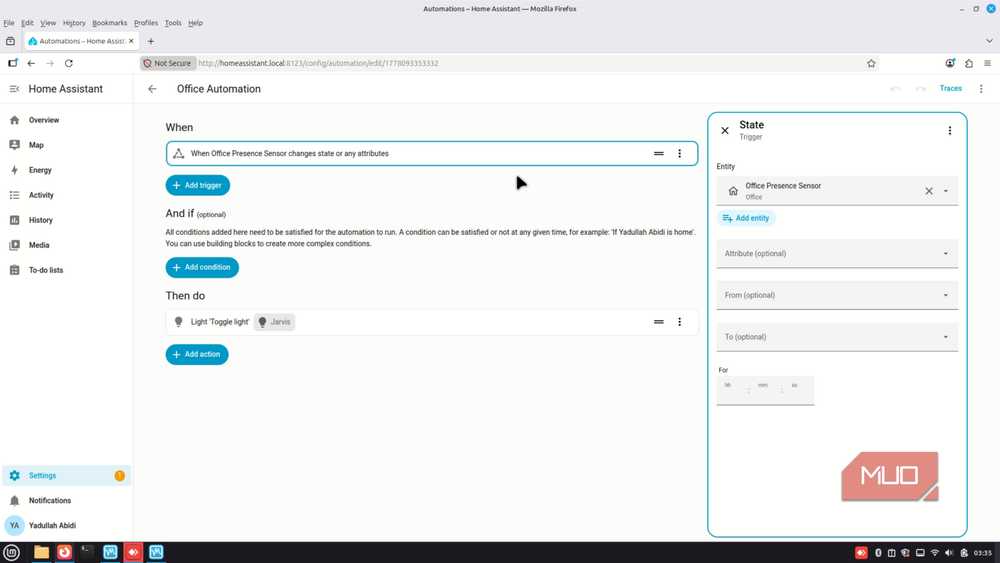Reload the current page
Image resolution: width=1000 pixels, height=563 pixels.
tap(69, 63)
